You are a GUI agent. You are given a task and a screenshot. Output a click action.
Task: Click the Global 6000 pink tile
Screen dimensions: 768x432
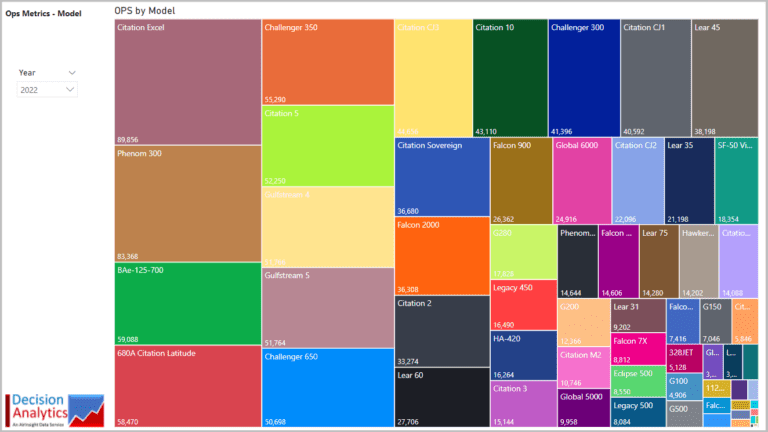click(582, 181)
